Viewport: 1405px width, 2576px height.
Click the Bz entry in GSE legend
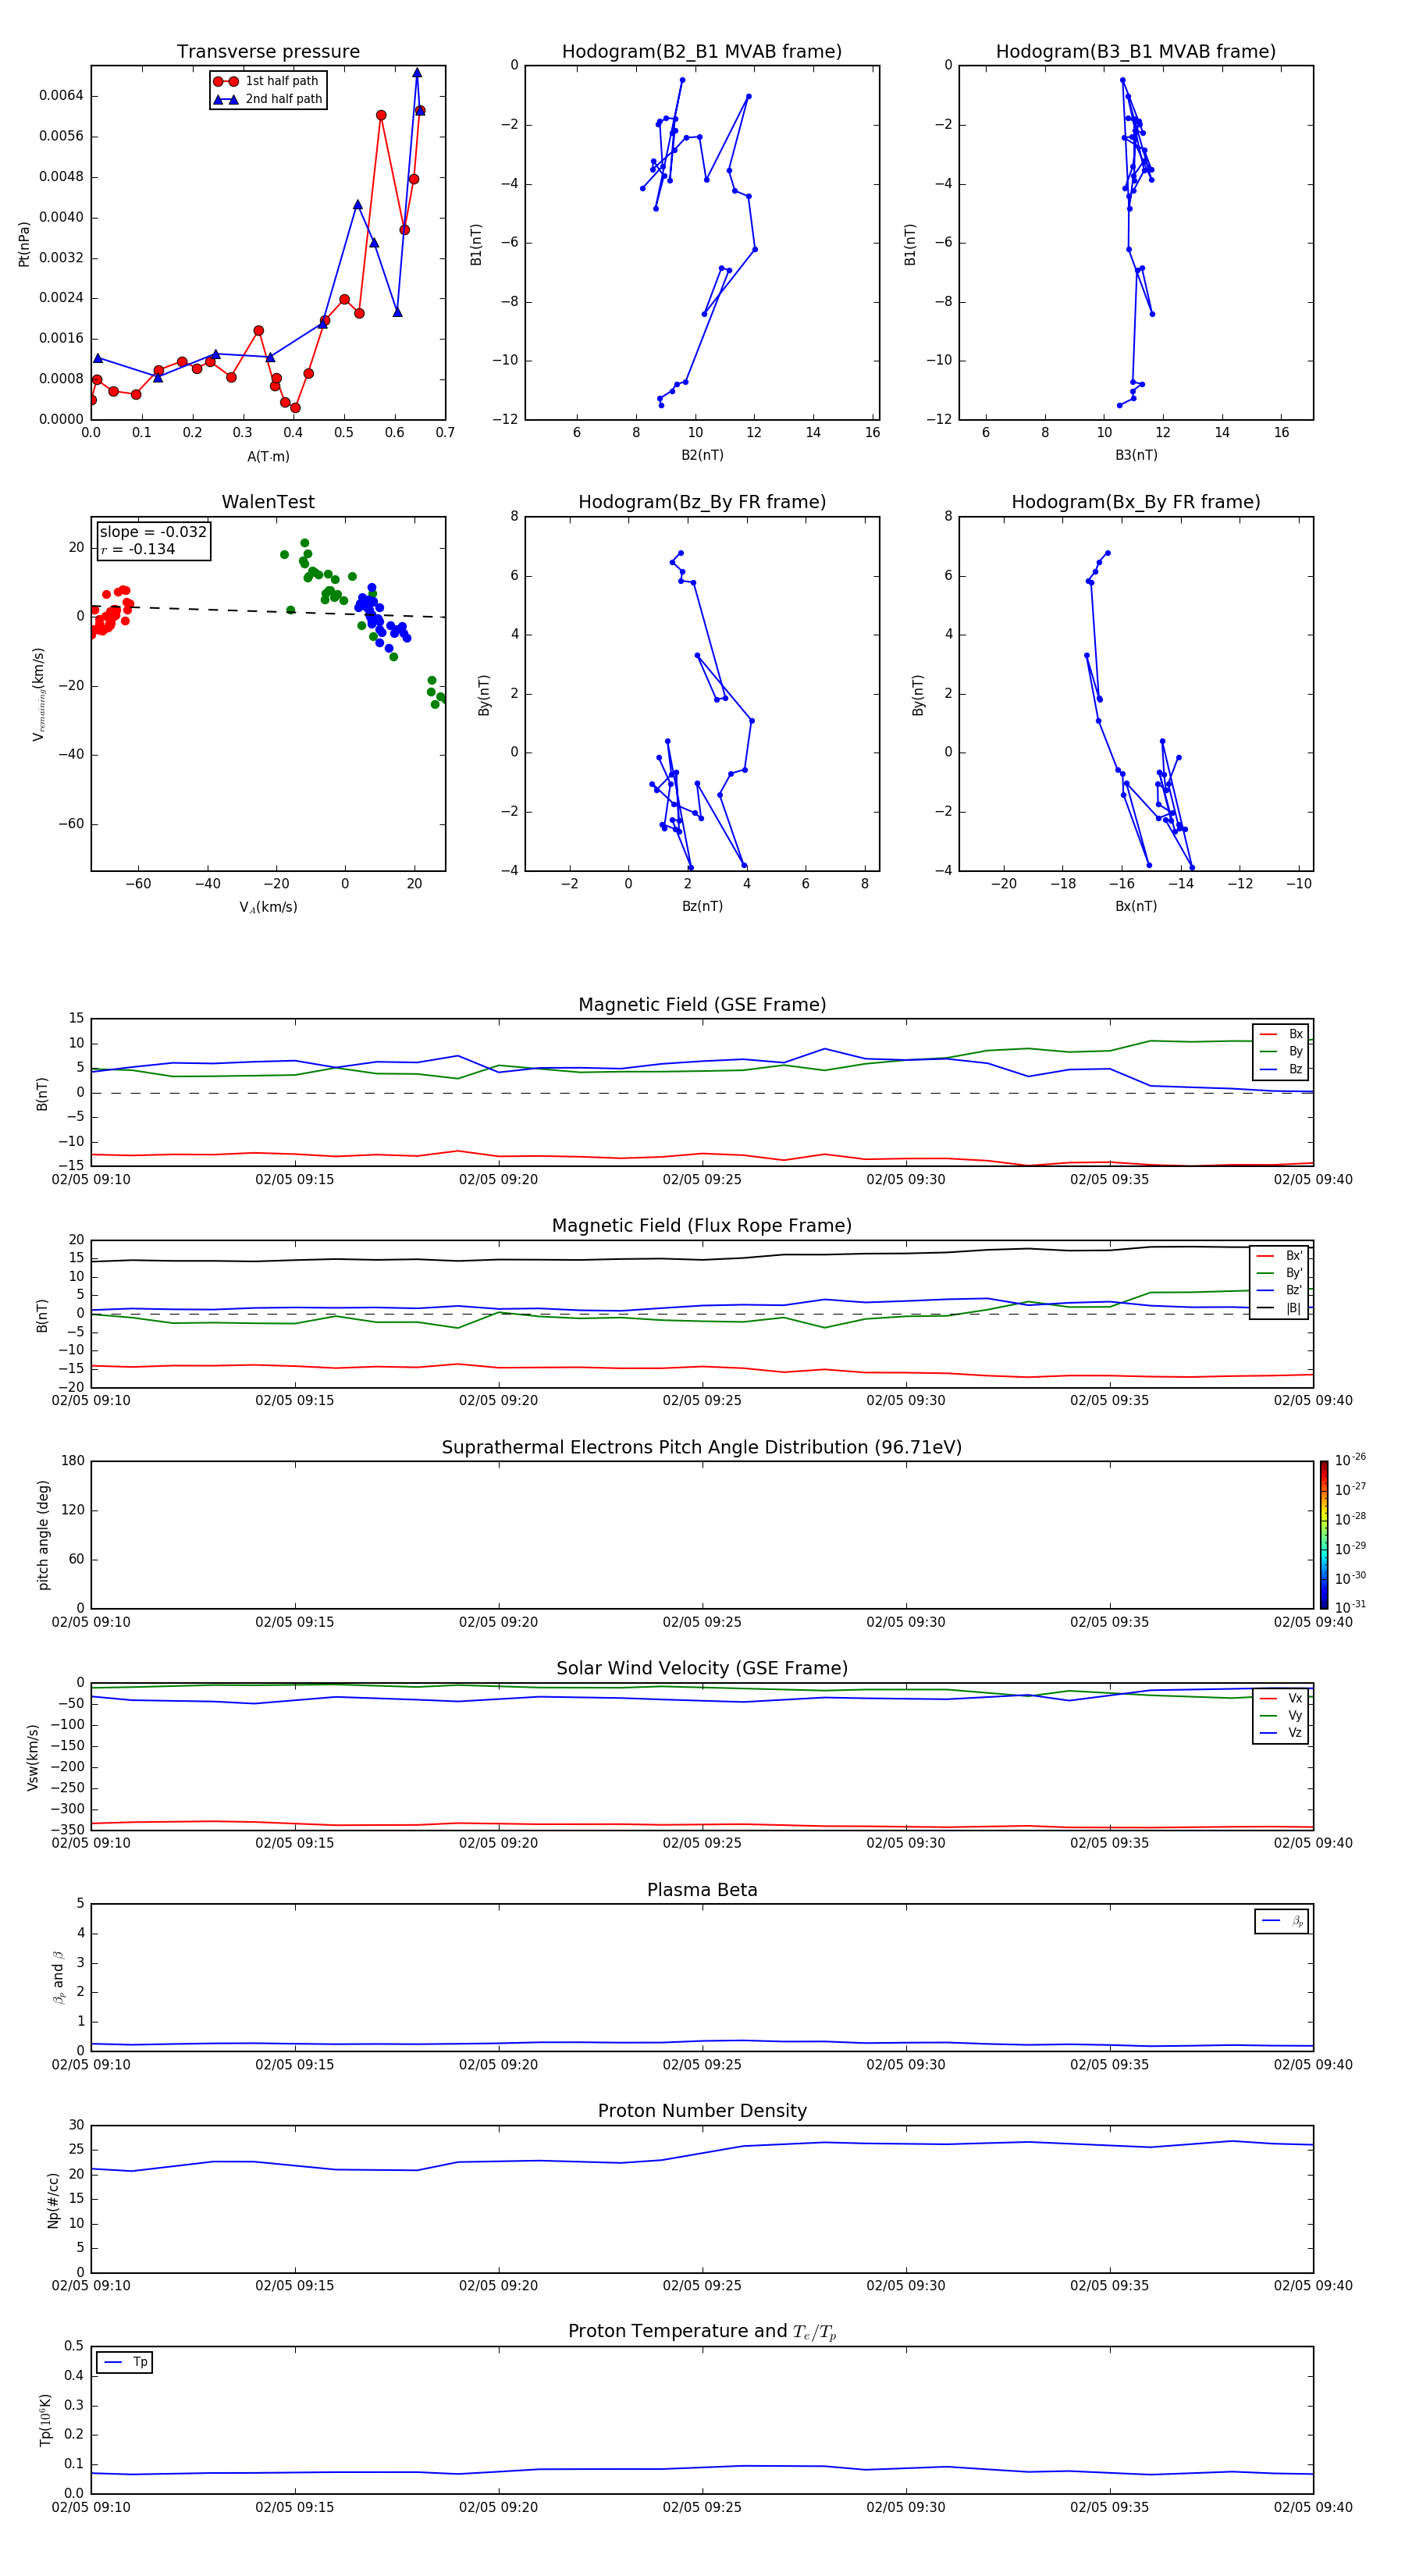(1281, 1069)
